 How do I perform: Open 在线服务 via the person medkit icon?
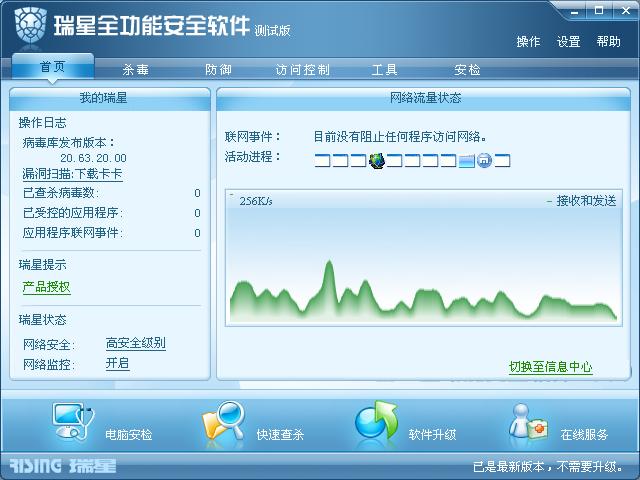(528, 422)
